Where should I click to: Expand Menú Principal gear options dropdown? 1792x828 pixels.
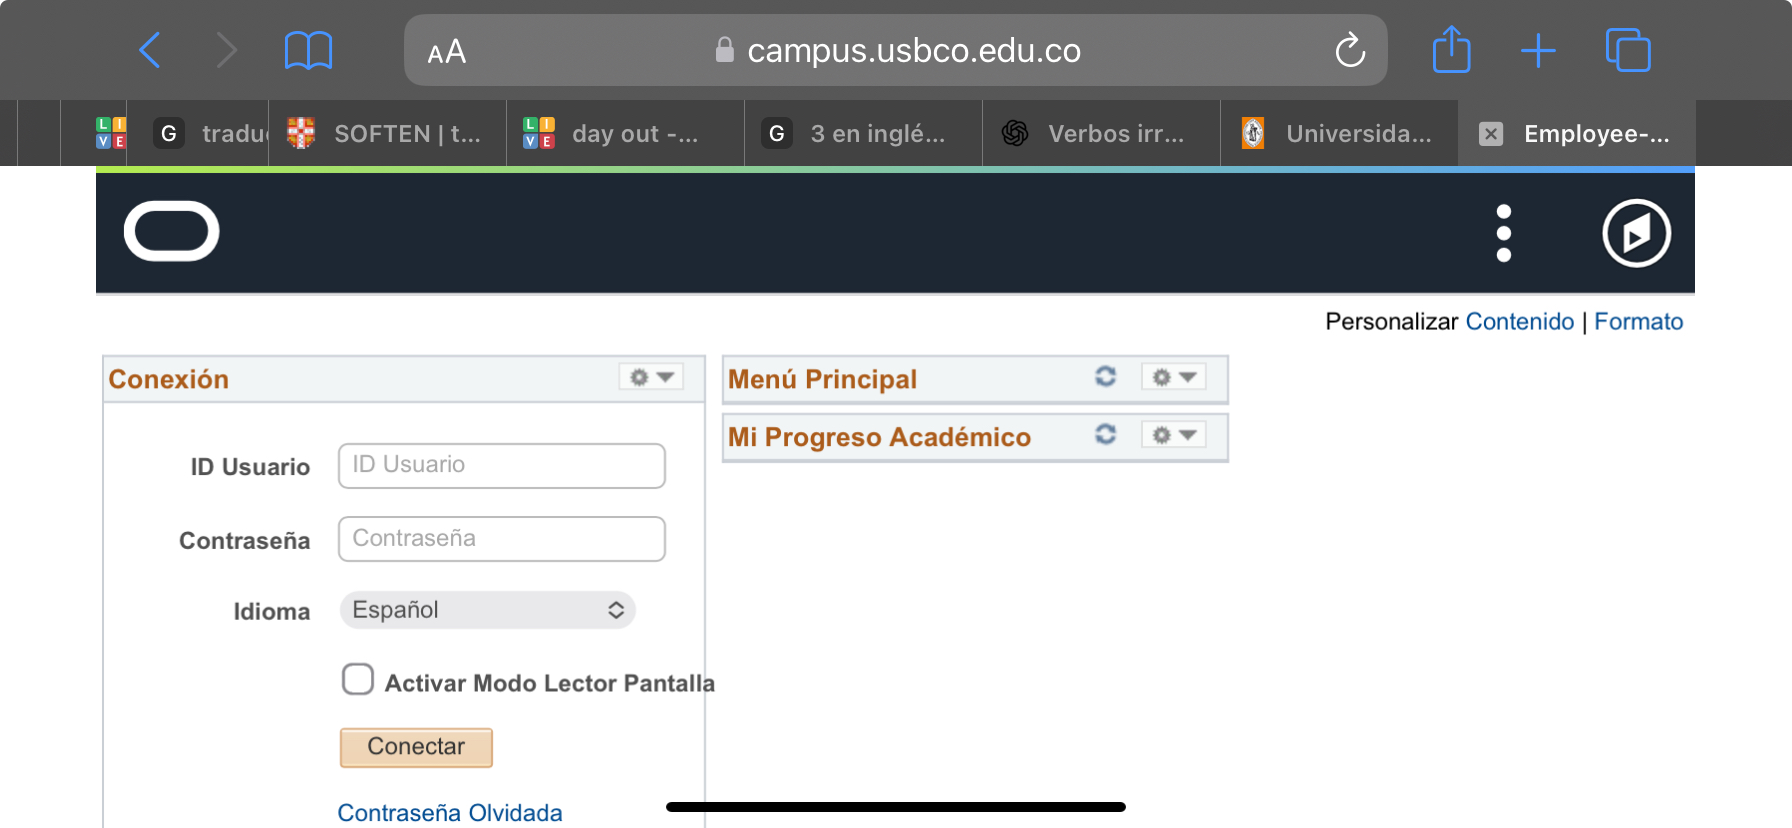[x=1174, y=377]
